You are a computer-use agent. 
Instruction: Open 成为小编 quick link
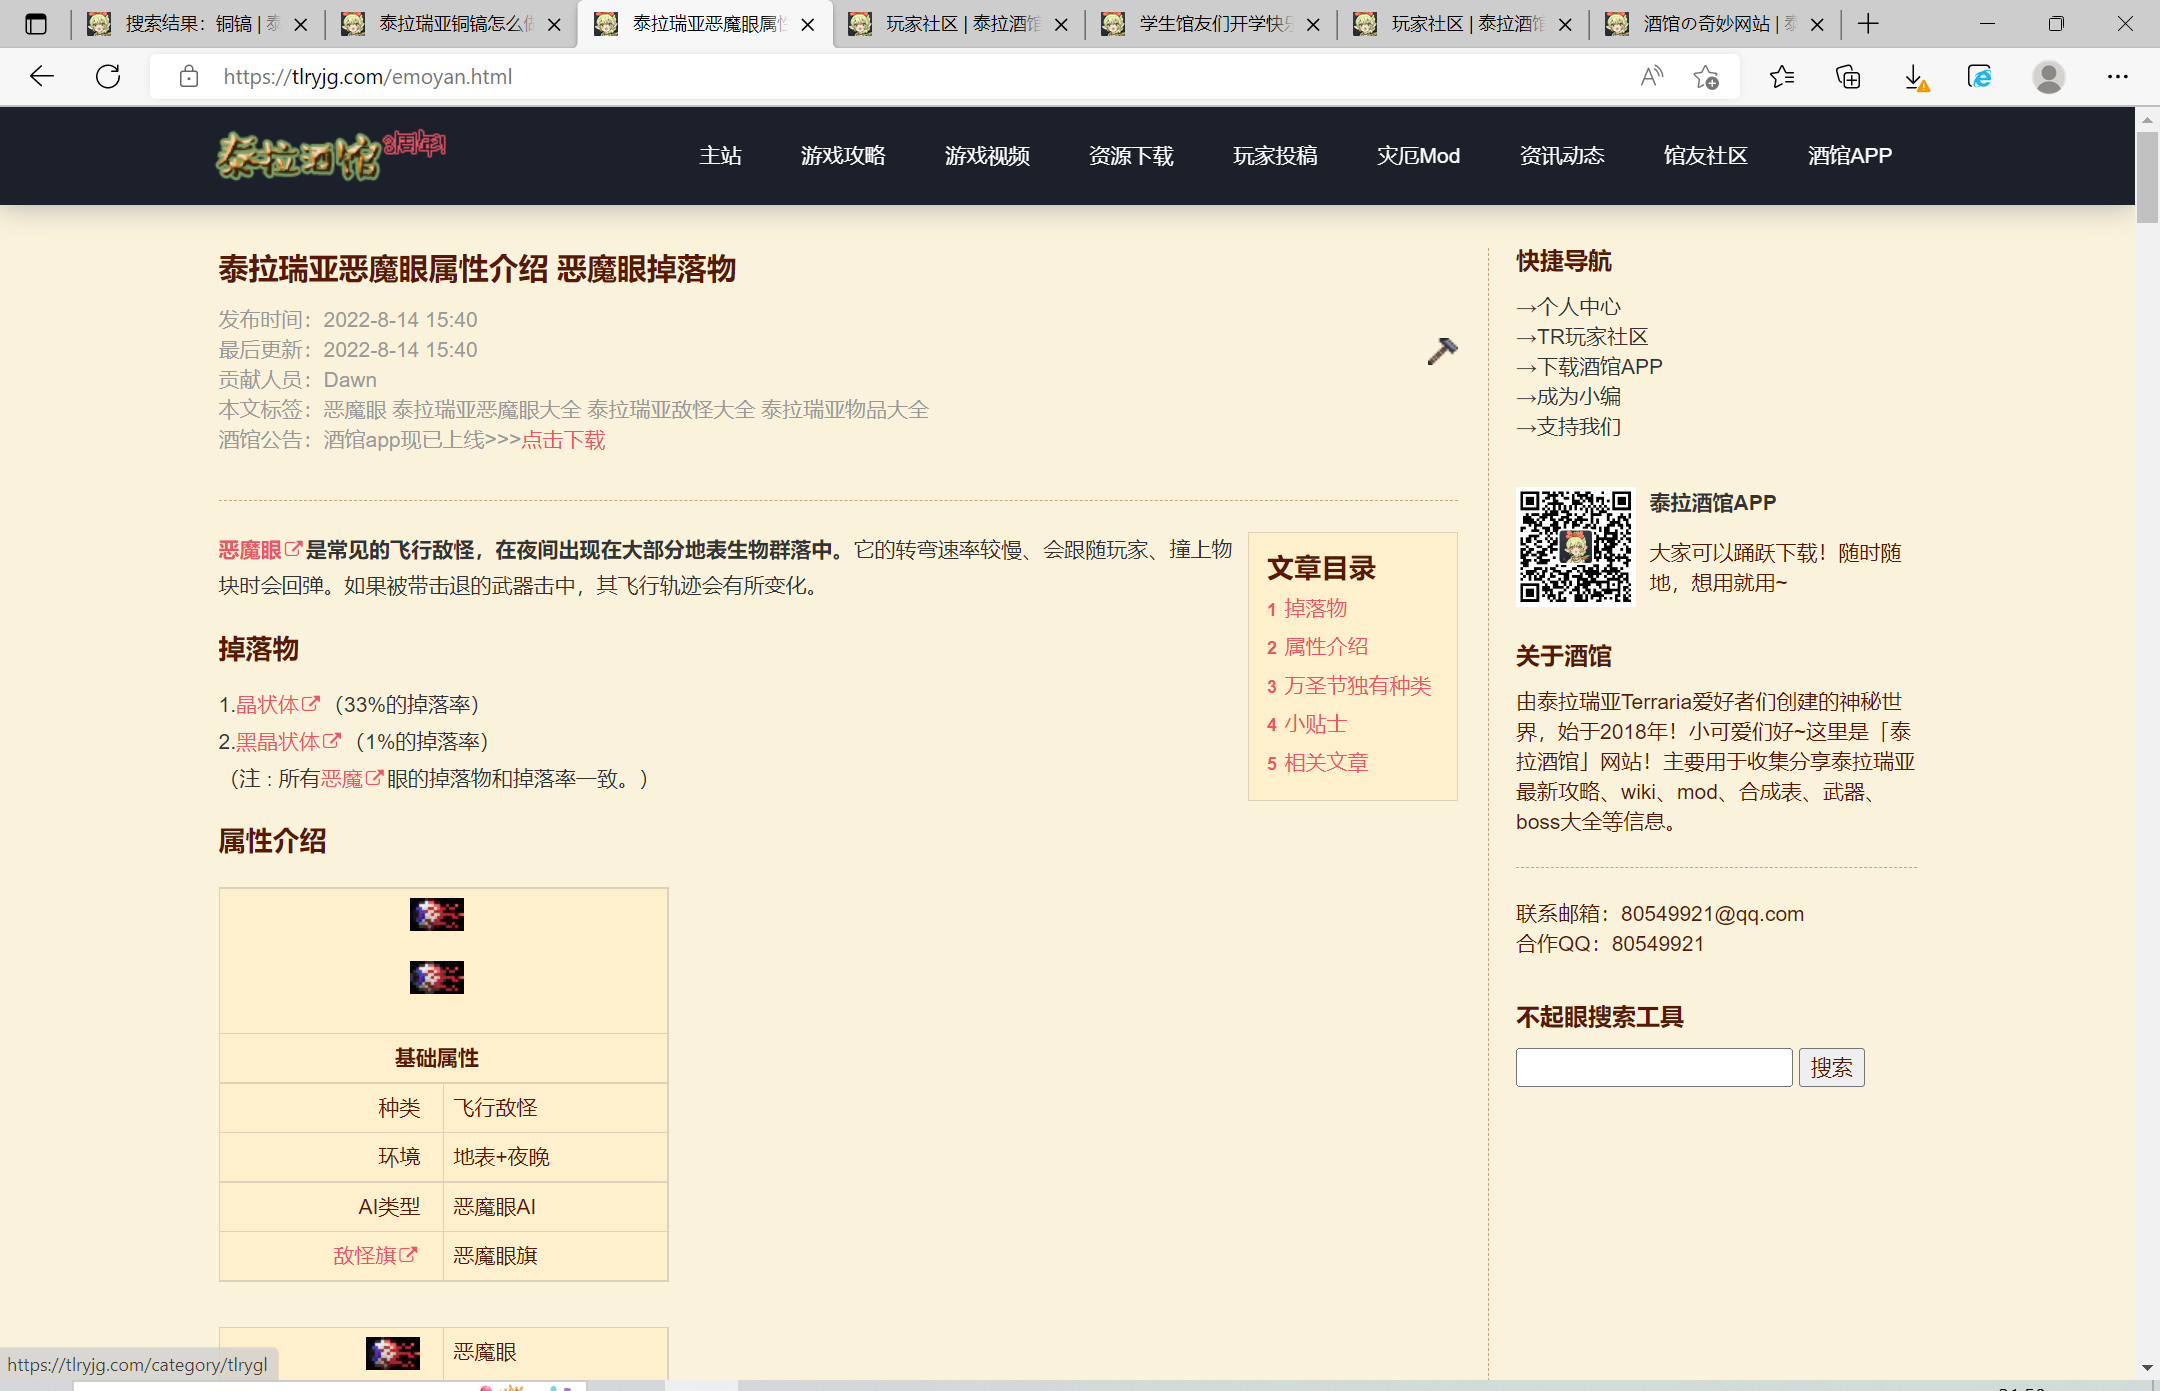point(1568,396)
